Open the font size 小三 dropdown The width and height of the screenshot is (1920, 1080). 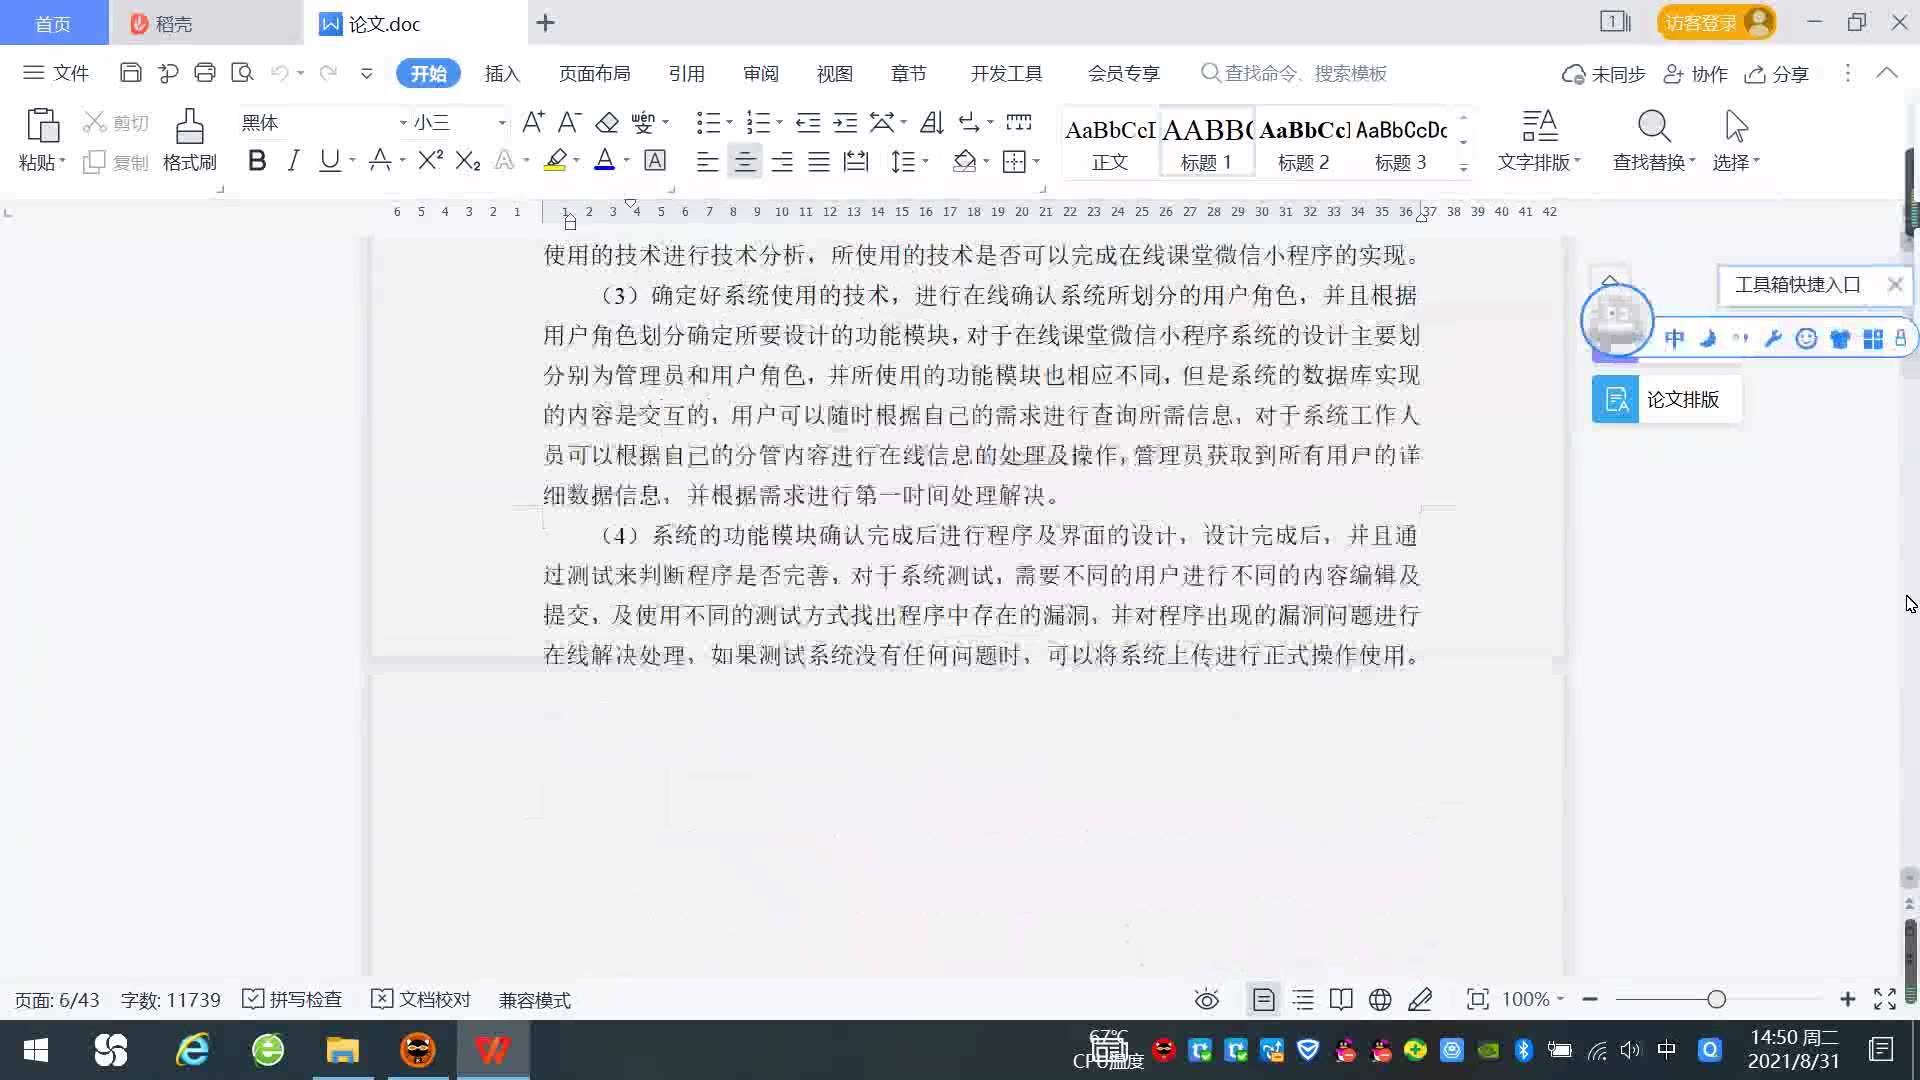(501, 123)
